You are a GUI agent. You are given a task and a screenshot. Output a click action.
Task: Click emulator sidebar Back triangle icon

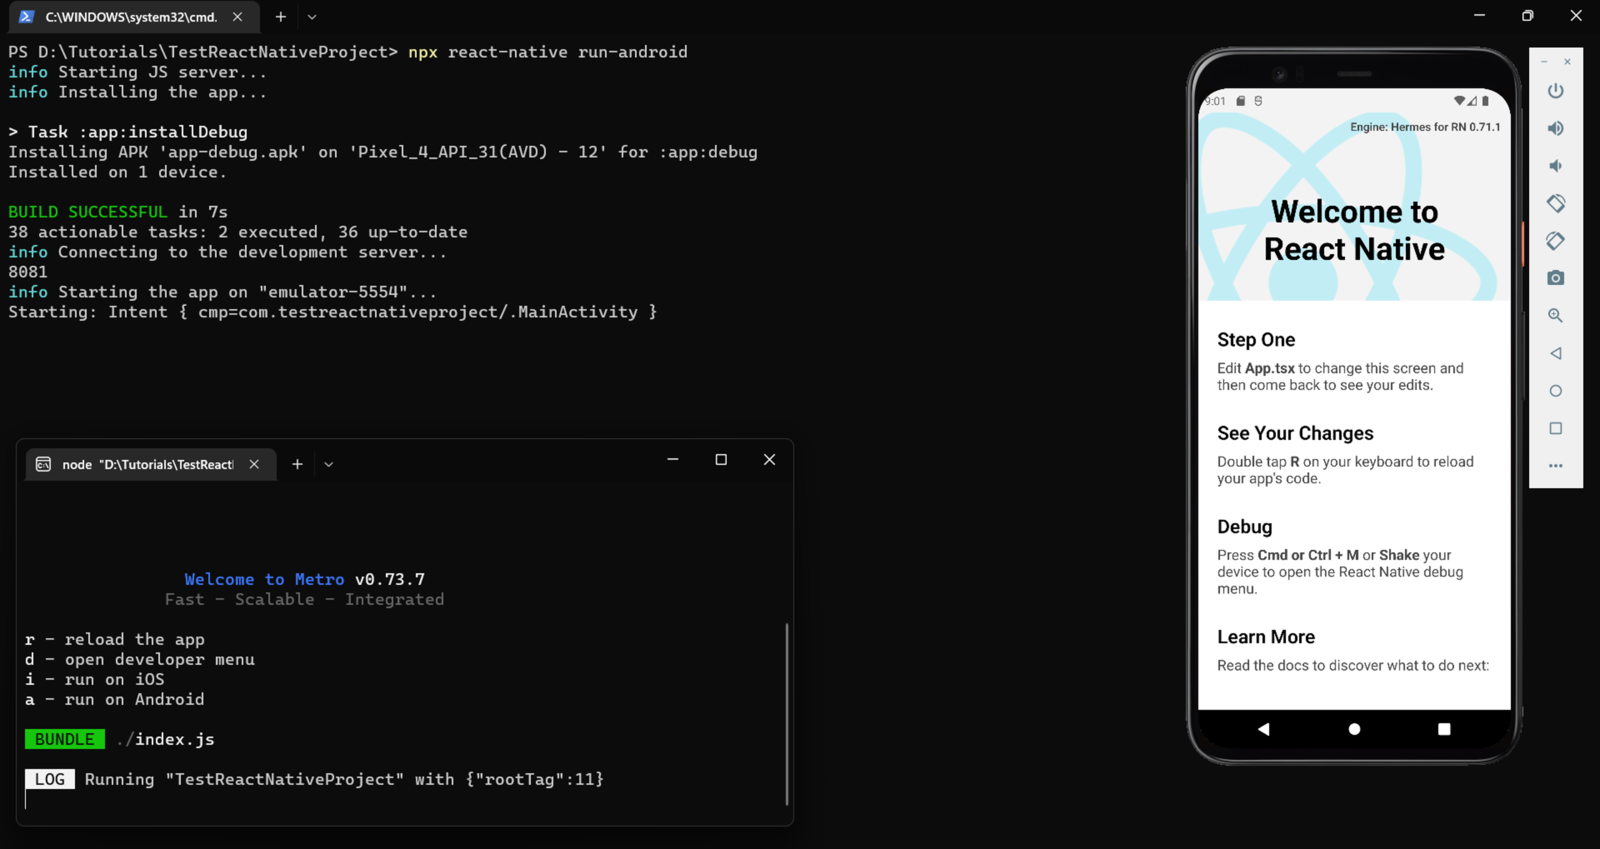point(1555,353)
